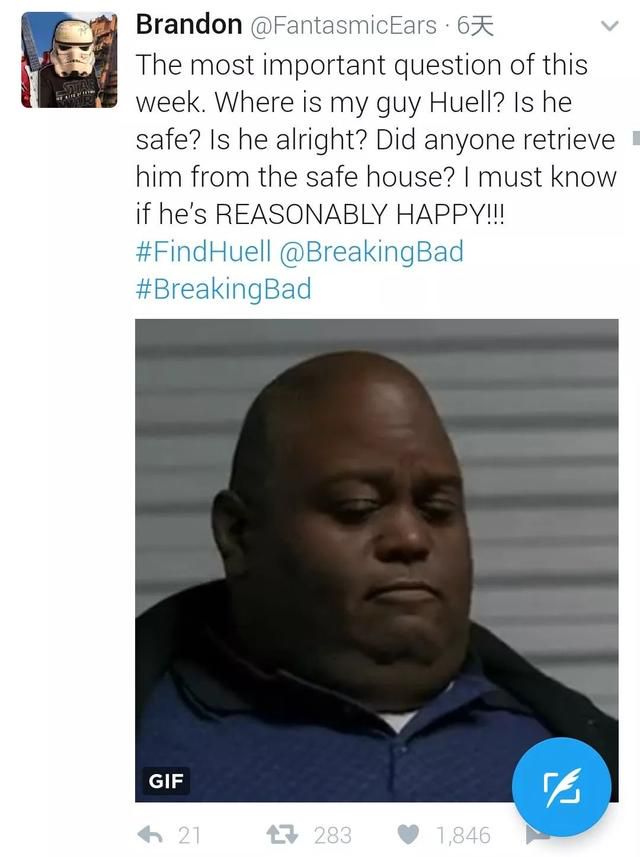Expand the tweet options chevron
Image resolution: width=640 pixels, height=857 pixels.
(x=609, y=26)
